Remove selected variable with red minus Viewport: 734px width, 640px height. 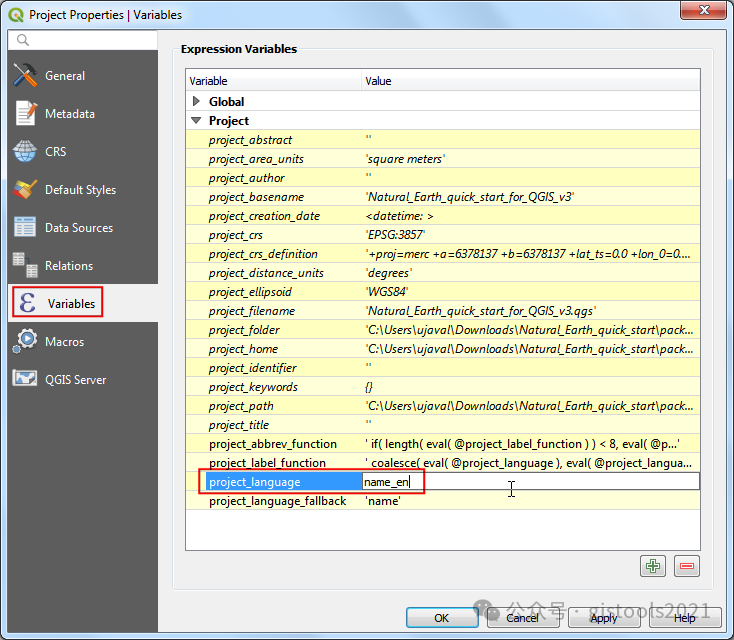pos(687,566)
